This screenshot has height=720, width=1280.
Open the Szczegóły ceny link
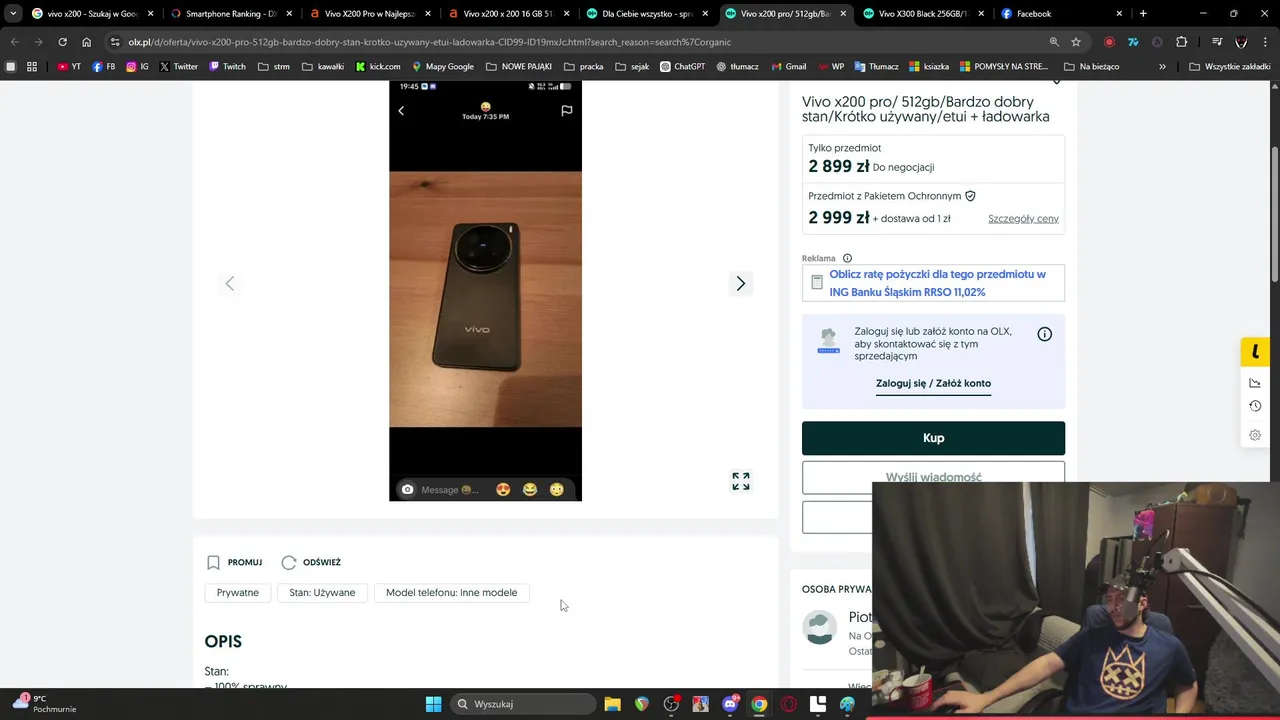tap(1023, 218)
